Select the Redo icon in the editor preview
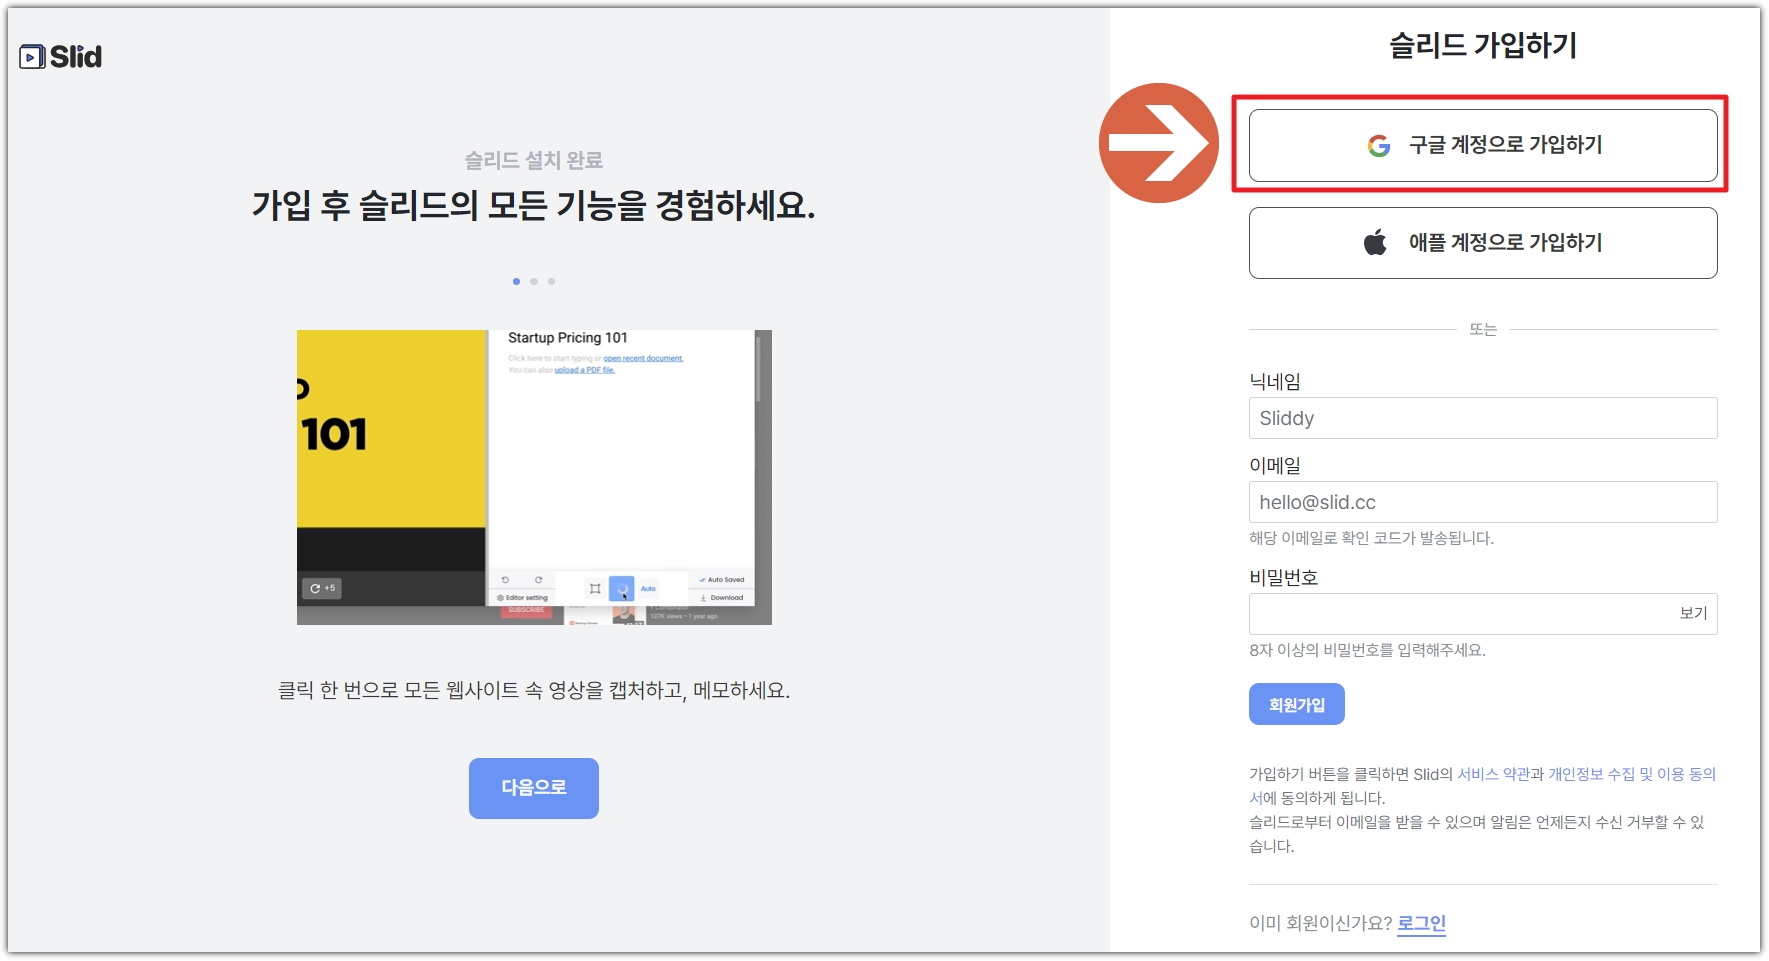Viewport: 1769px width, 961px height. point(540,580)
